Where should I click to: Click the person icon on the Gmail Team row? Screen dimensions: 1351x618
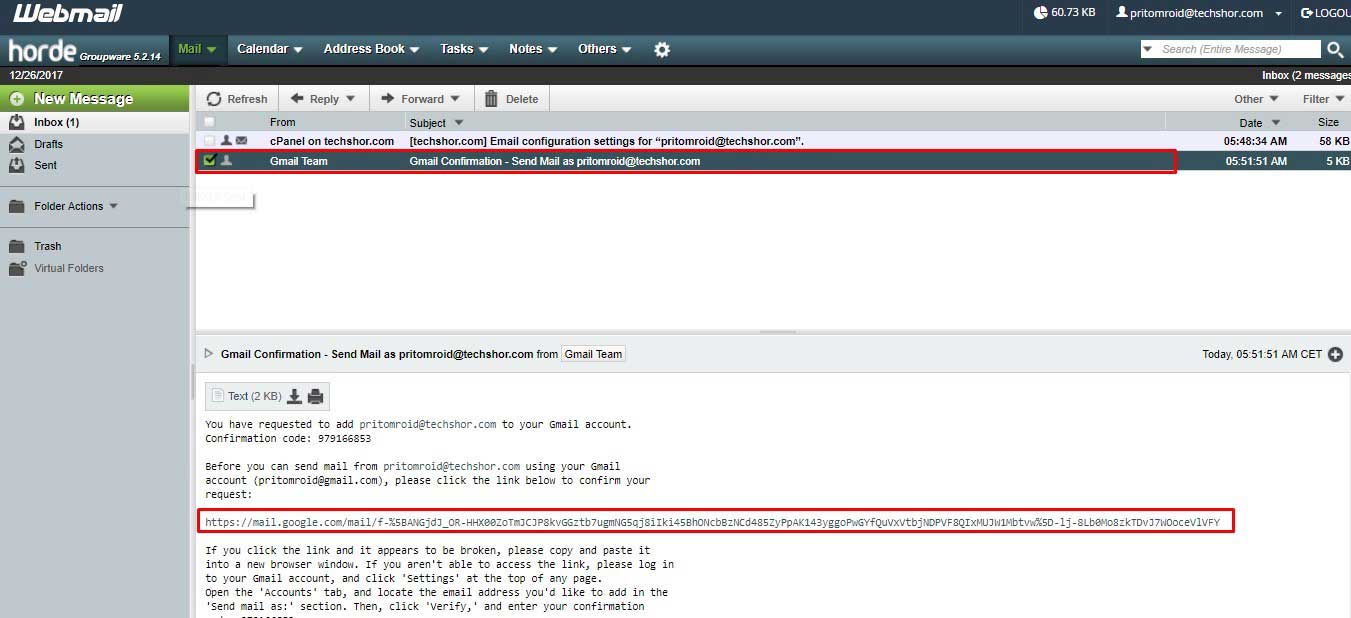click(227, 160)
